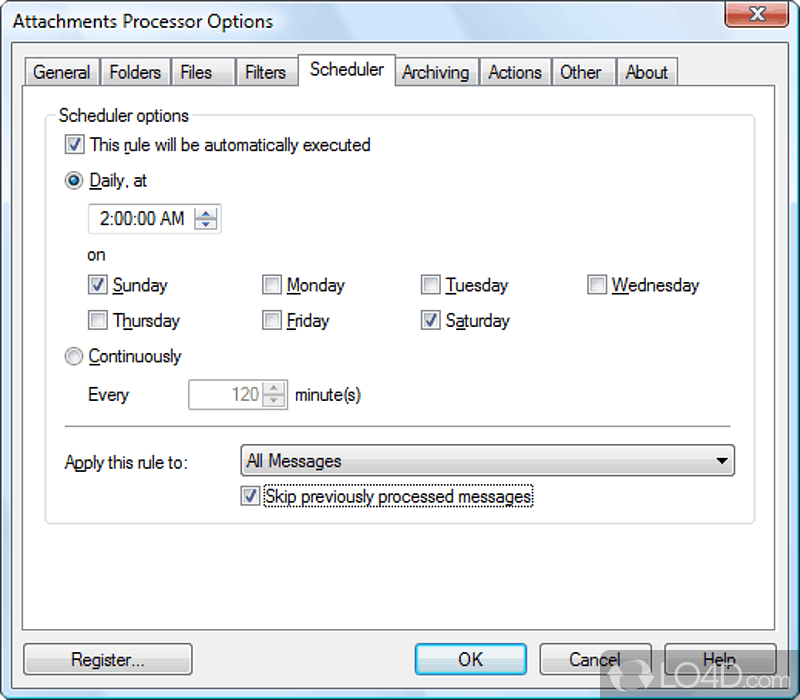Check the Wednesday checkbox
800x700 pixels.
(x=597, y=285)
